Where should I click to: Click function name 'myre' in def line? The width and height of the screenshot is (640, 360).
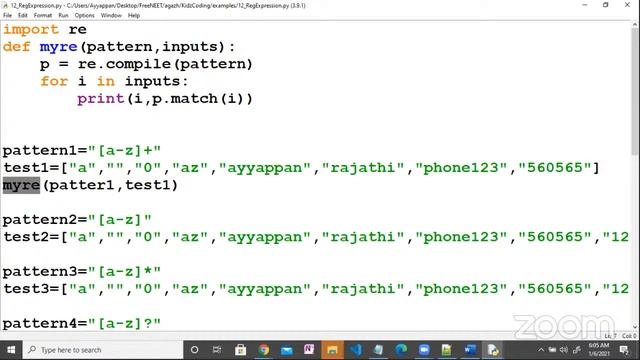(58, 47)
